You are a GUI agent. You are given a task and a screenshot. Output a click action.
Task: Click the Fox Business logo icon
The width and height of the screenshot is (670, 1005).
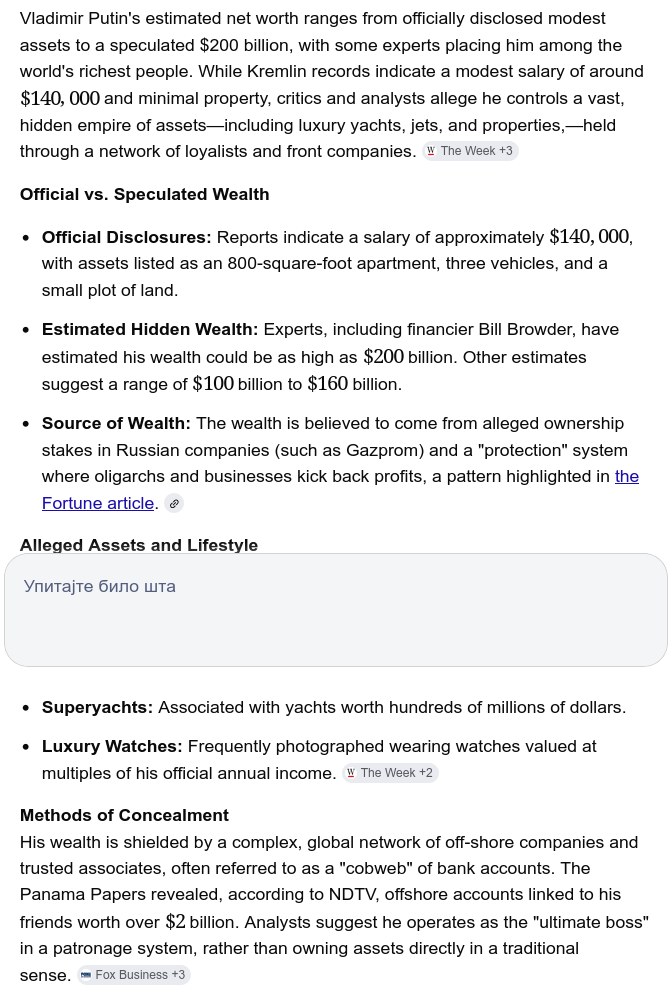[x=86, y=976]
